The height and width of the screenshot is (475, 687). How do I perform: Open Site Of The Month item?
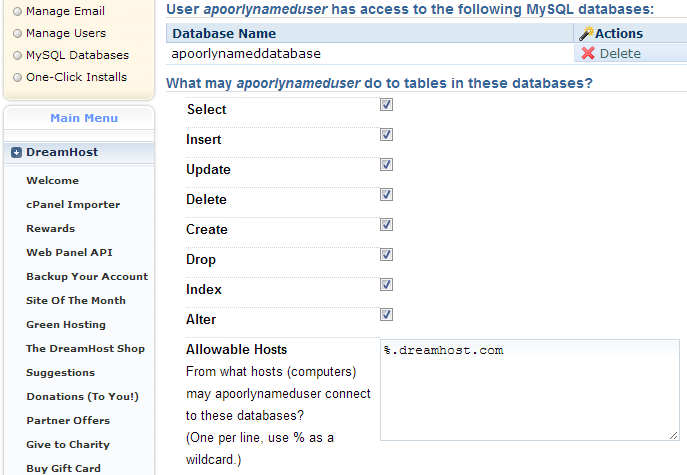point(76,301)
